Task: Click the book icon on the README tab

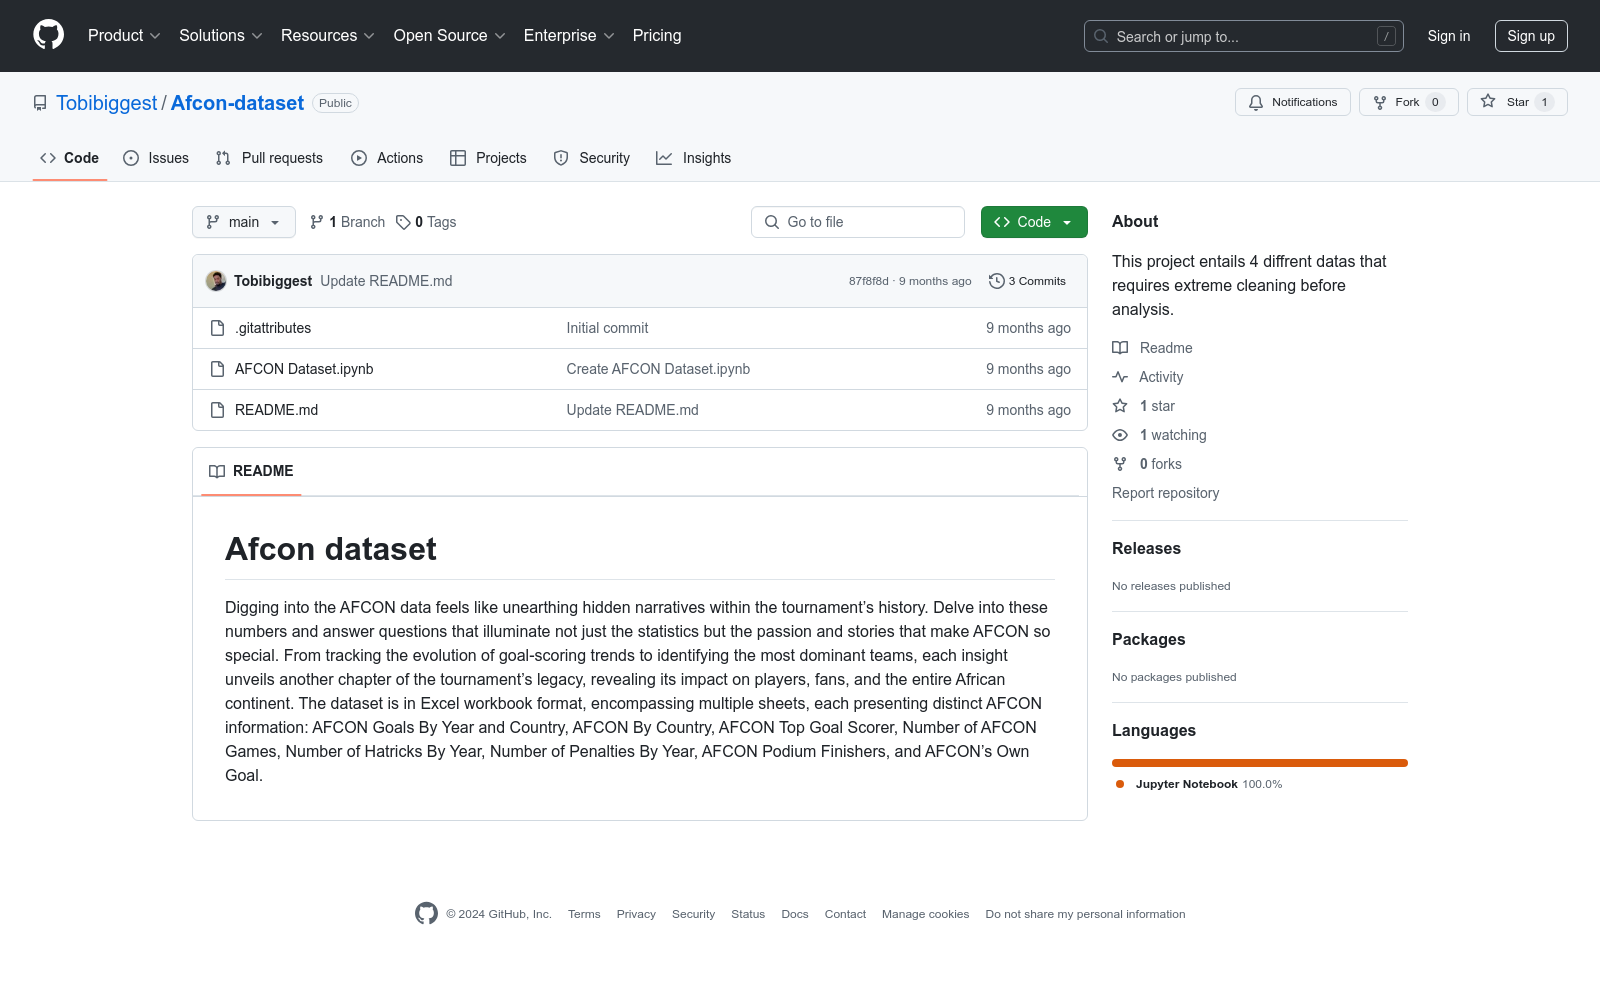Action: click(x=217, y=471)
